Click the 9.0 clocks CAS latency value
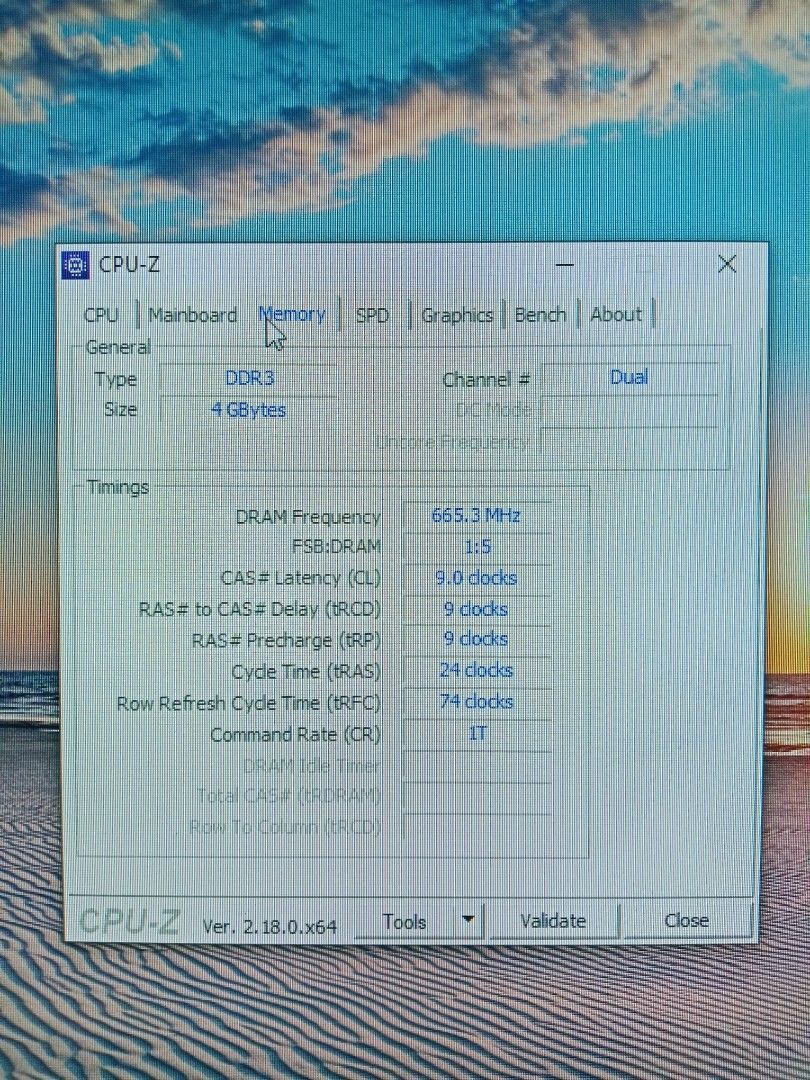Screen dimensions: 810x1080 coord(476,579)
